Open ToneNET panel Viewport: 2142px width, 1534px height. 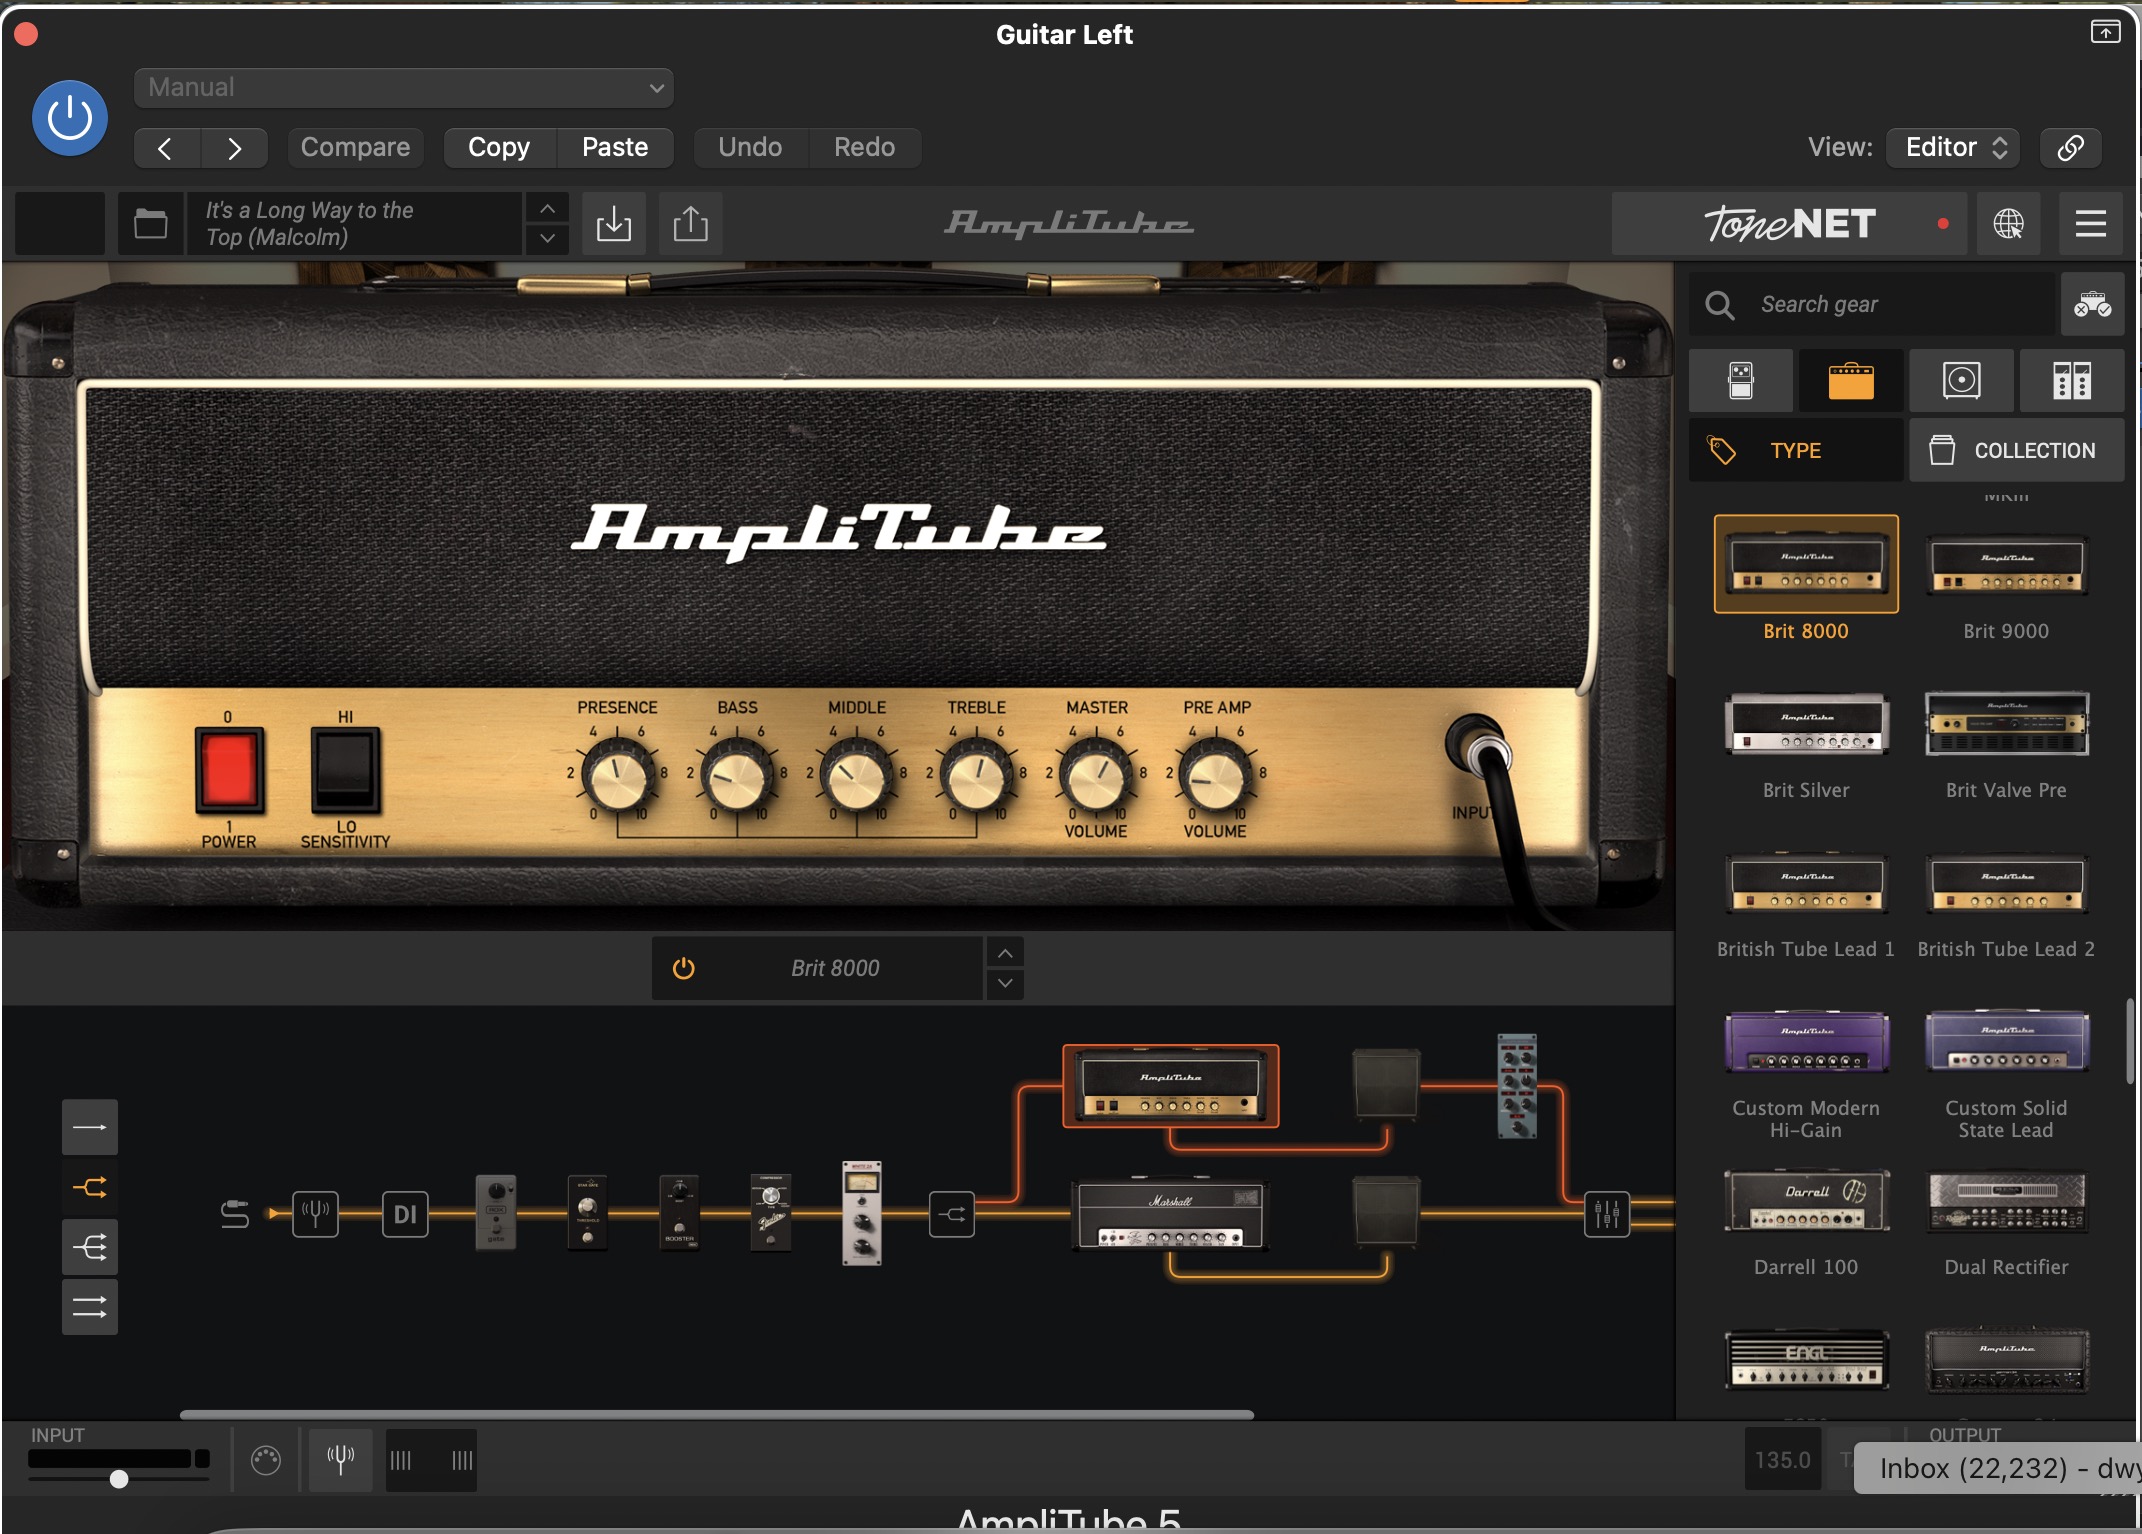coord(1789,223)
